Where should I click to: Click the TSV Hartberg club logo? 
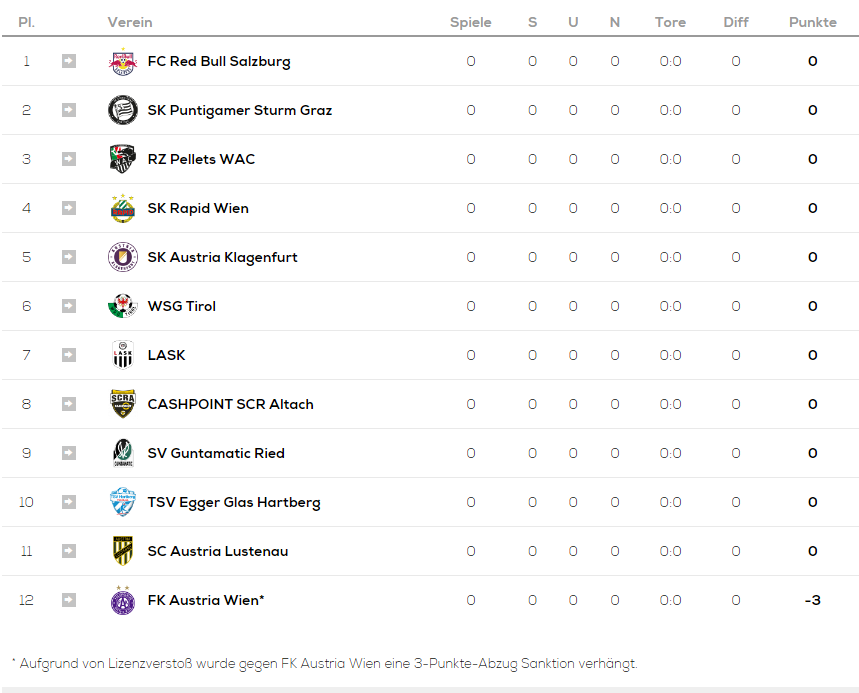point(123,502)
